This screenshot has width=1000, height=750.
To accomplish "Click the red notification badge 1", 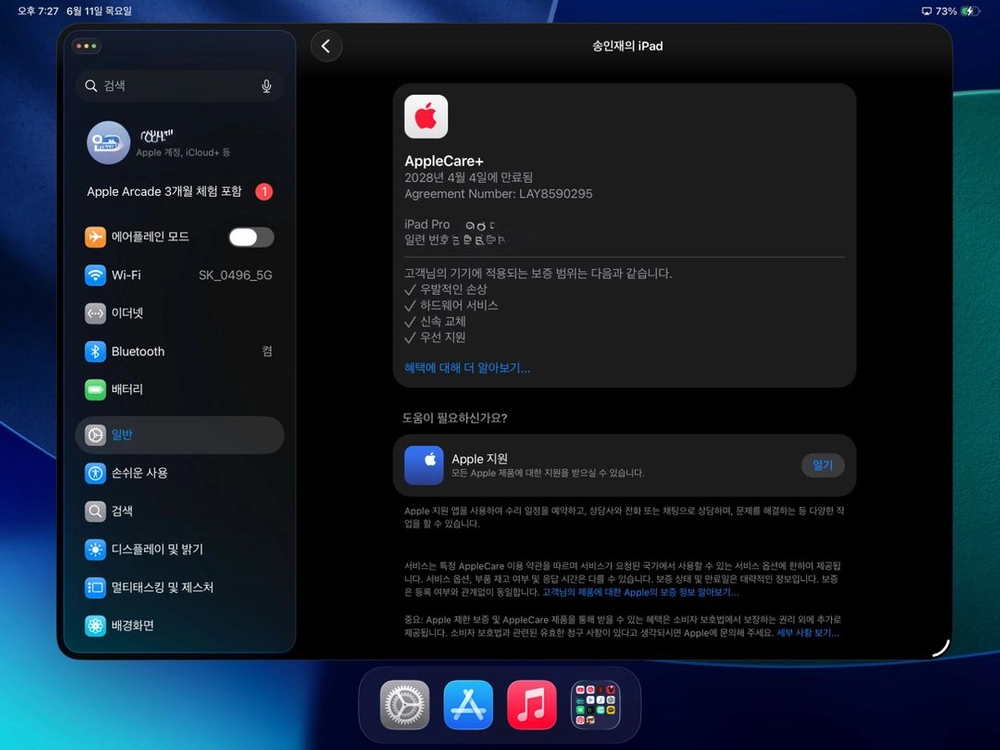I will coord(264,191).
